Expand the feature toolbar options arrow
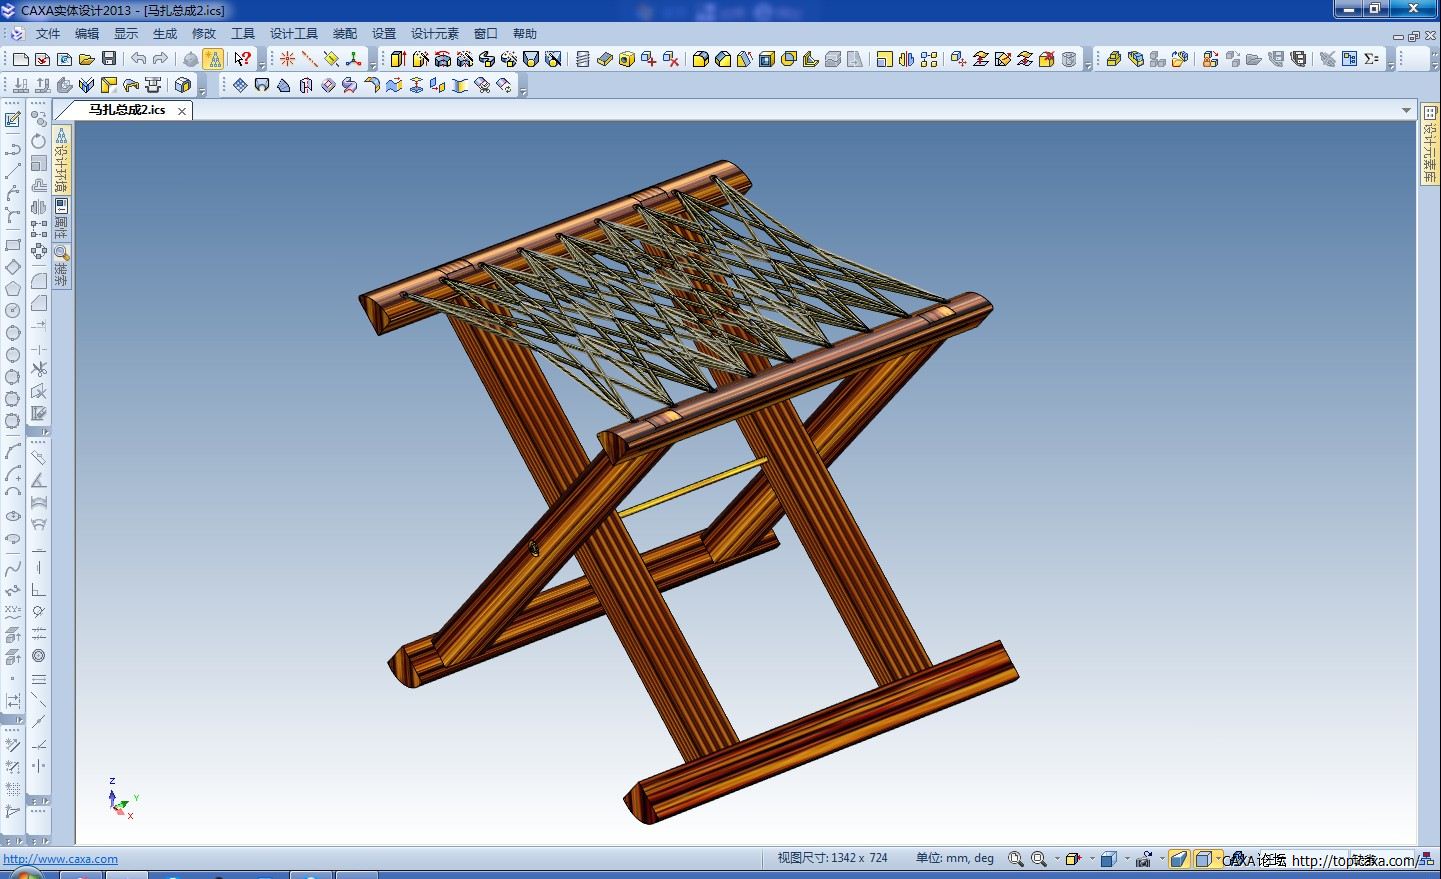The width and height of the screenshot is (1441, 879). (x=1088, y=64)
